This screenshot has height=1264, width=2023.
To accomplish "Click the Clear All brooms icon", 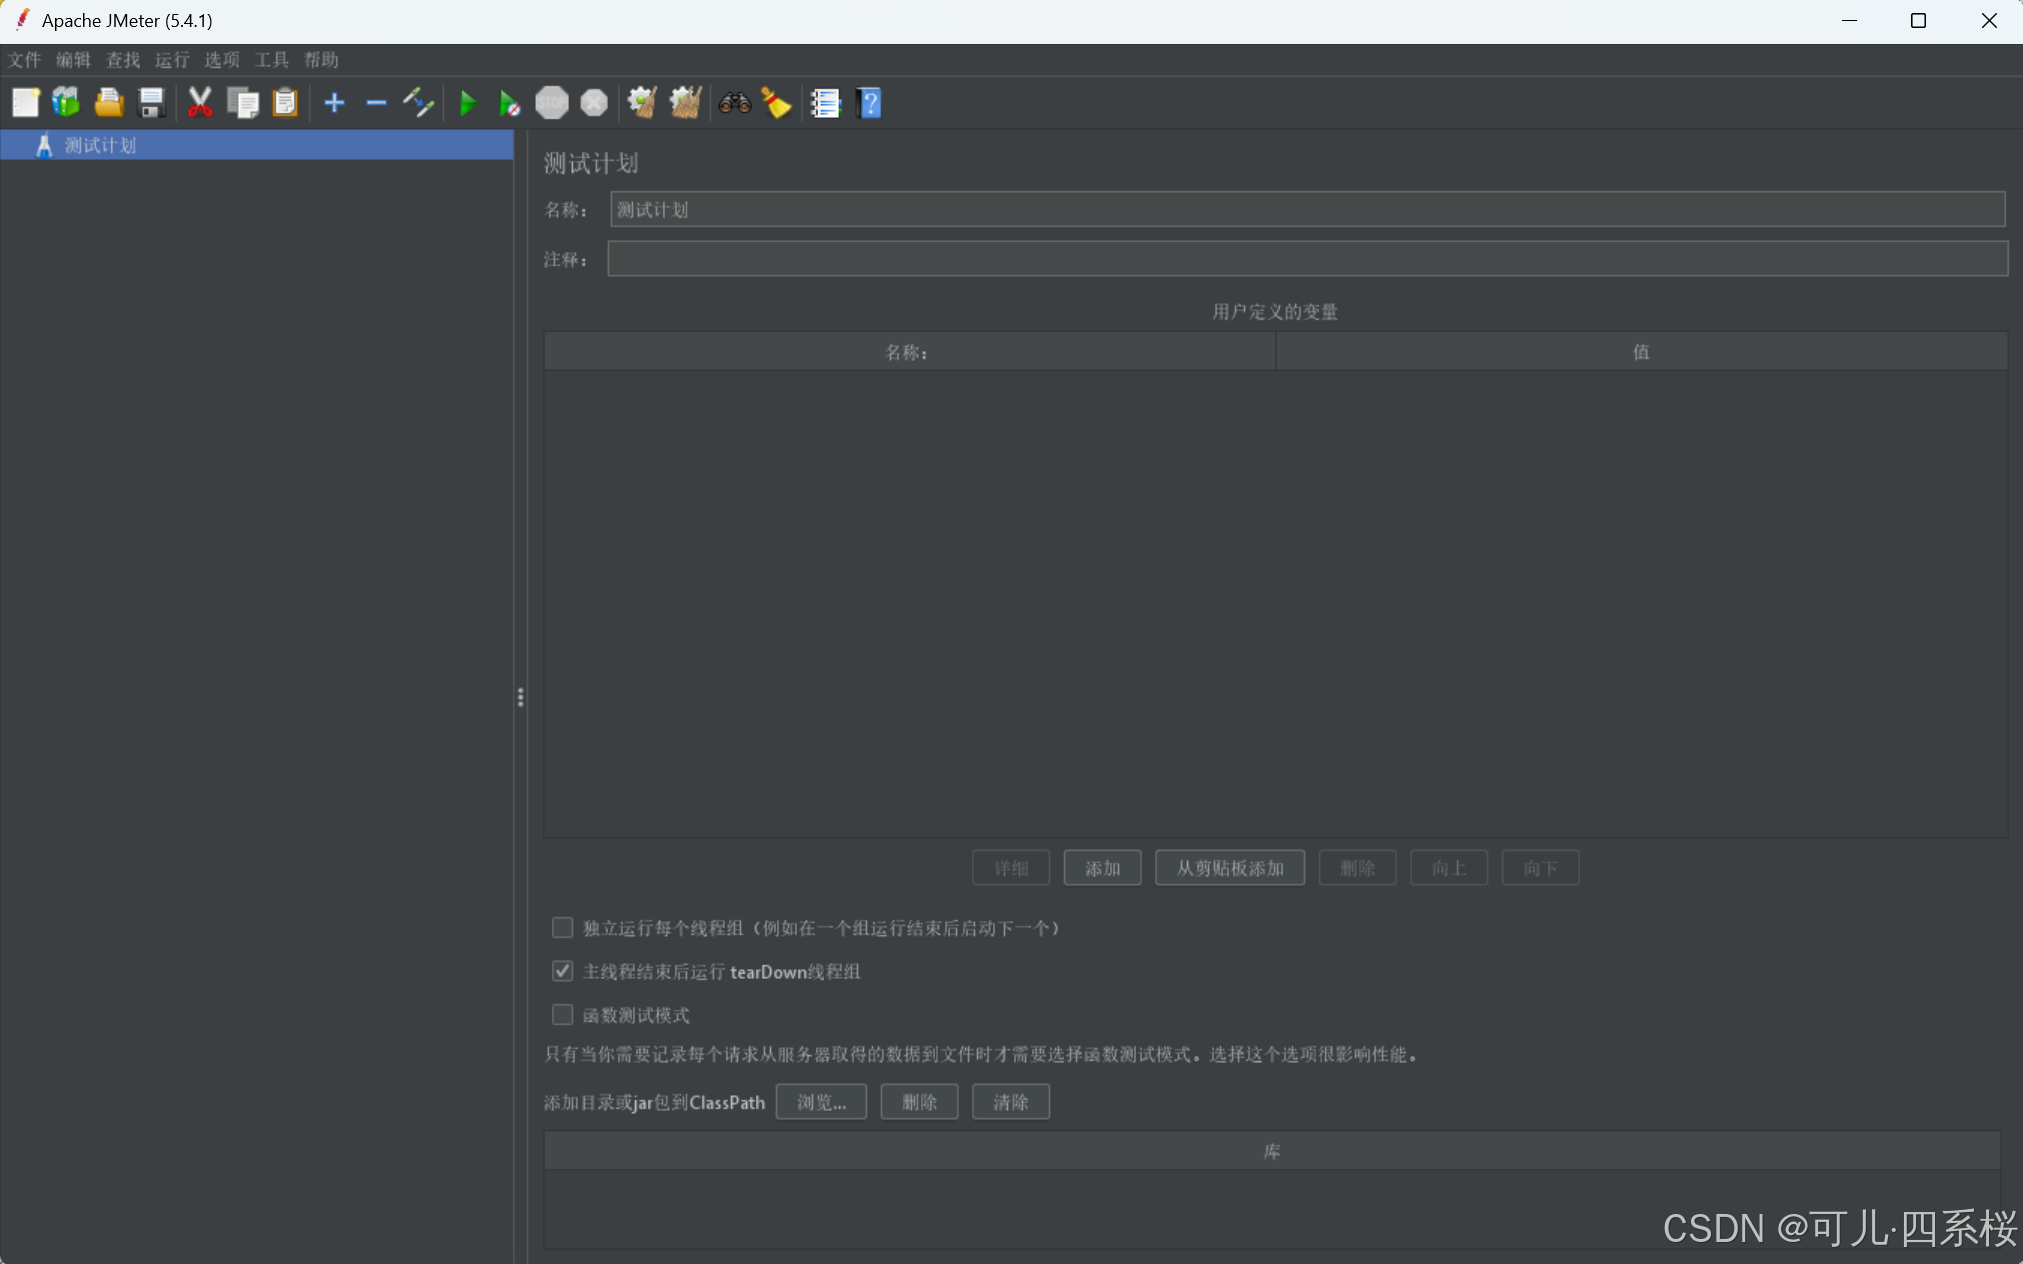I will click(x=685, y=103).
